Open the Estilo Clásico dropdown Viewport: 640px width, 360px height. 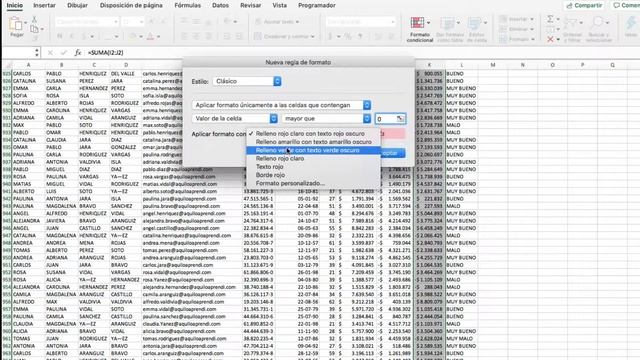click(247, 81)
